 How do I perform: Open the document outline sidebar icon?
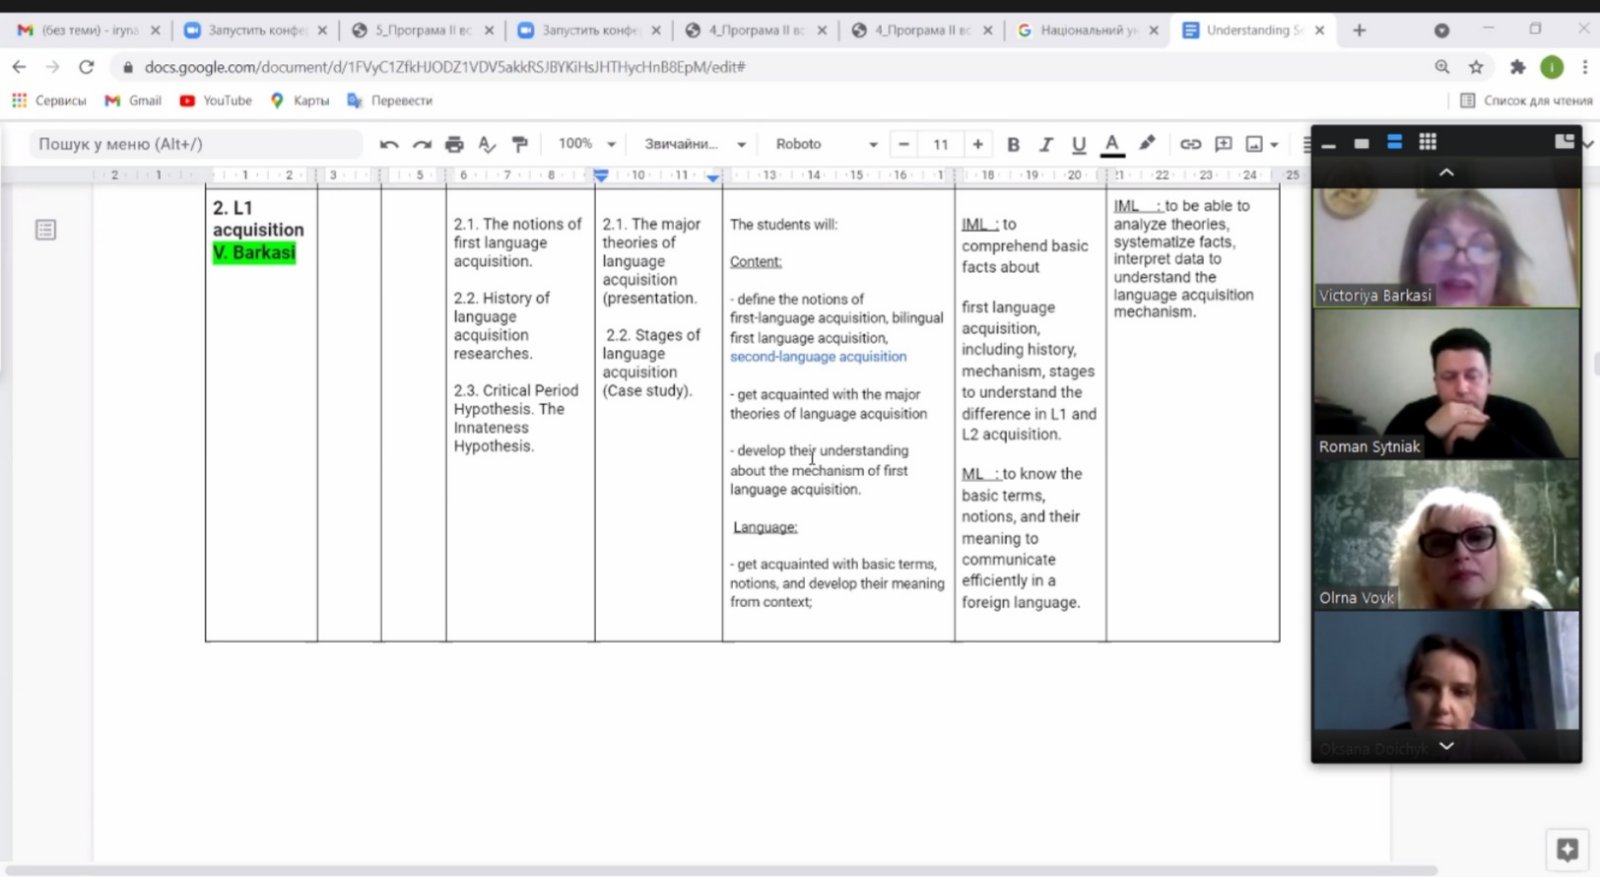click(46, 230)
